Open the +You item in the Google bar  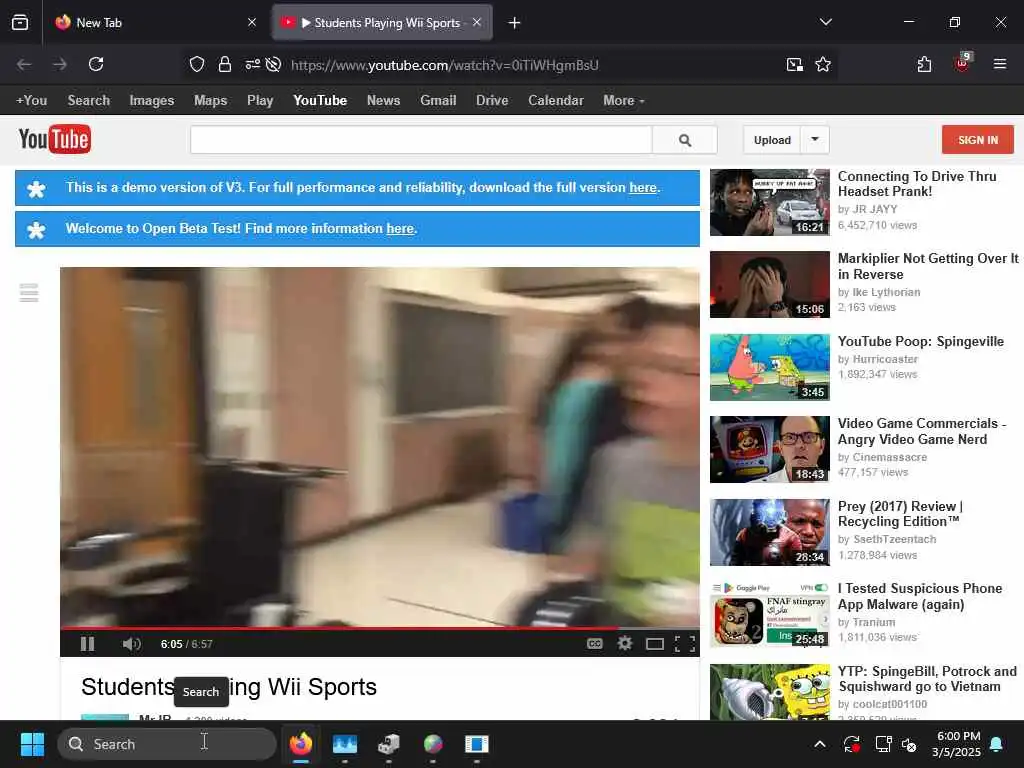(31, 101)
